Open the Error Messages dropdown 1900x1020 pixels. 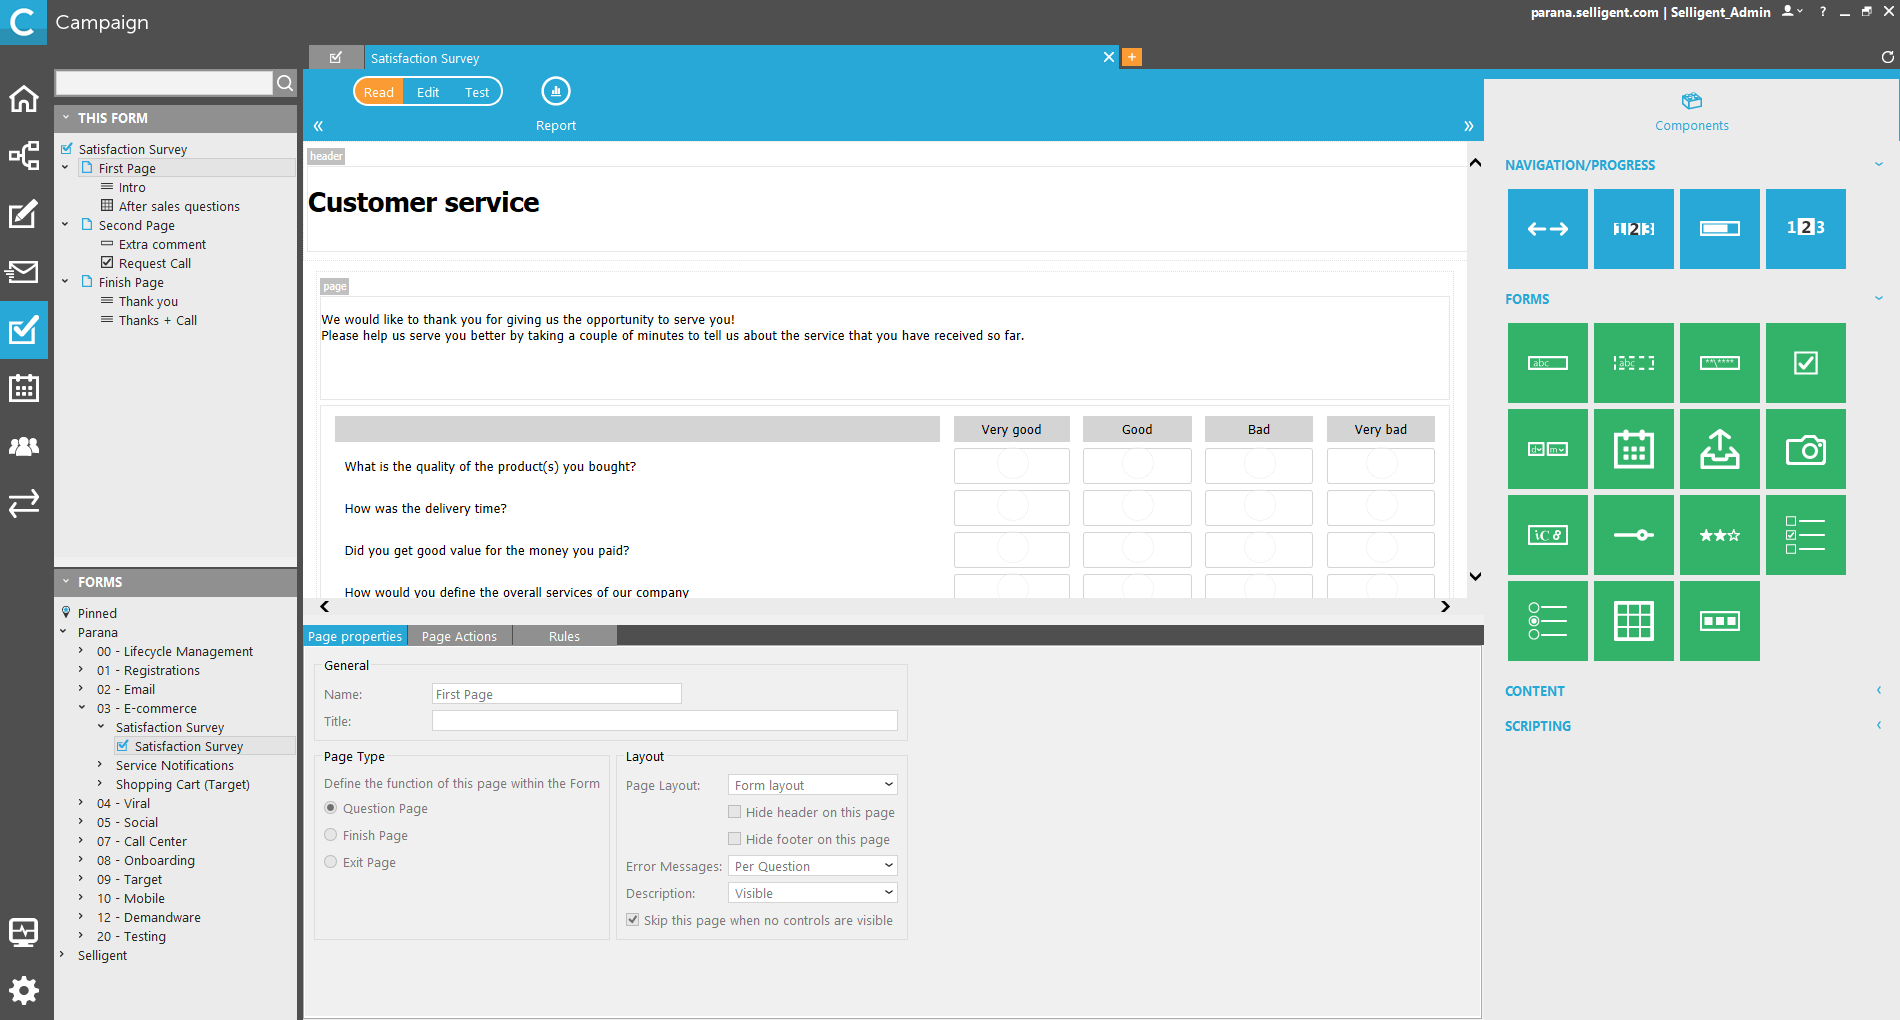(812, 866)
